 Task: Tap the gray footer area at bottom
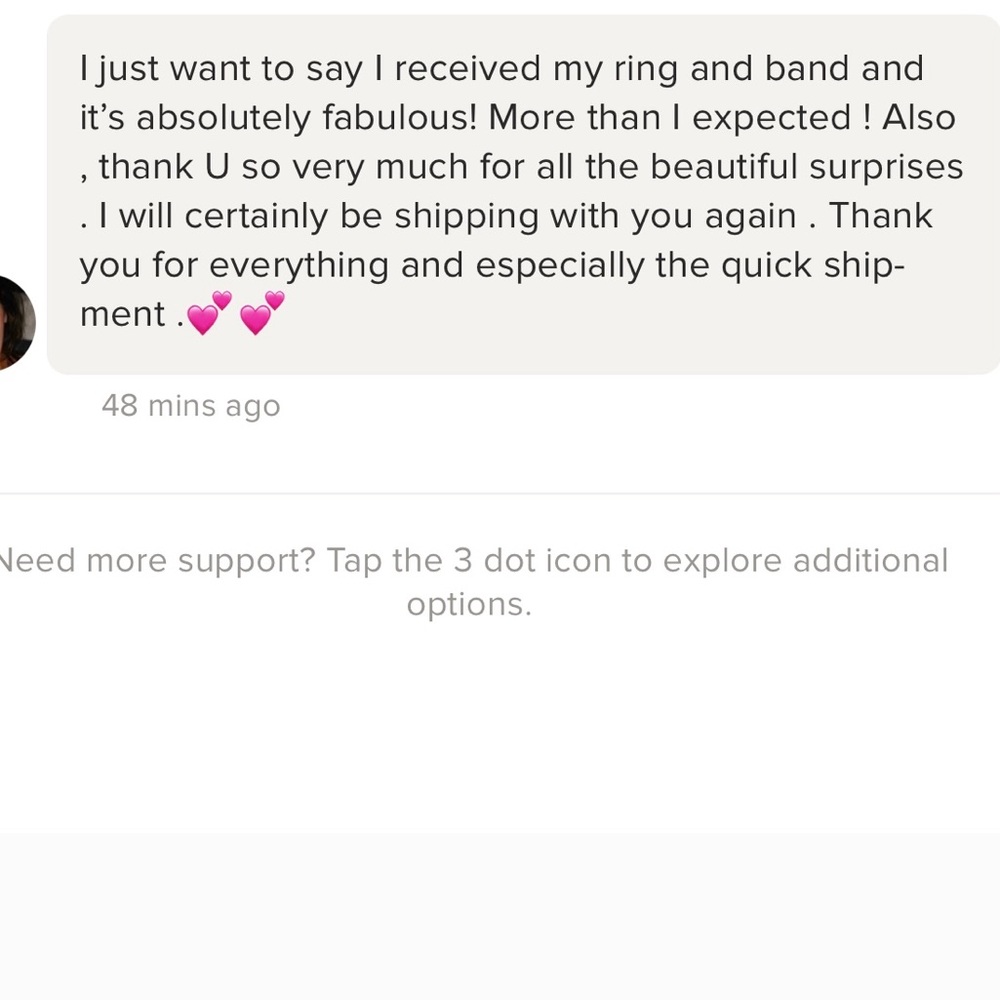tap(500, 915)
